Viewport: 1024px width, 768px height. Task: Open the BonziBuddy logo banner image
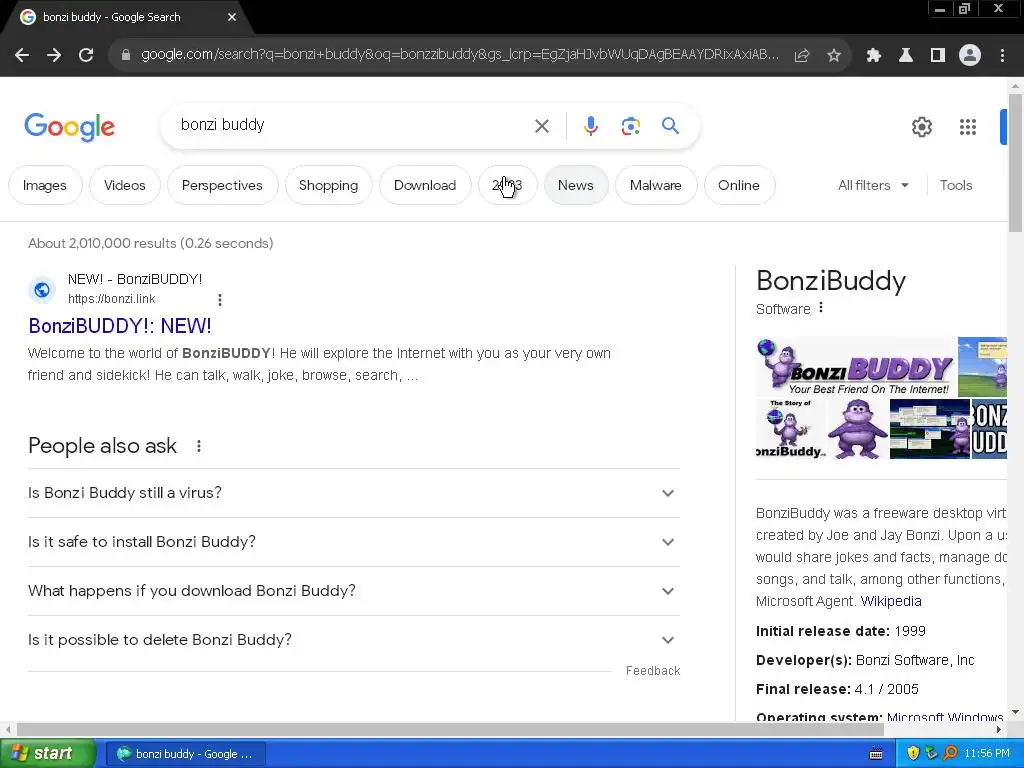[856, 367]
